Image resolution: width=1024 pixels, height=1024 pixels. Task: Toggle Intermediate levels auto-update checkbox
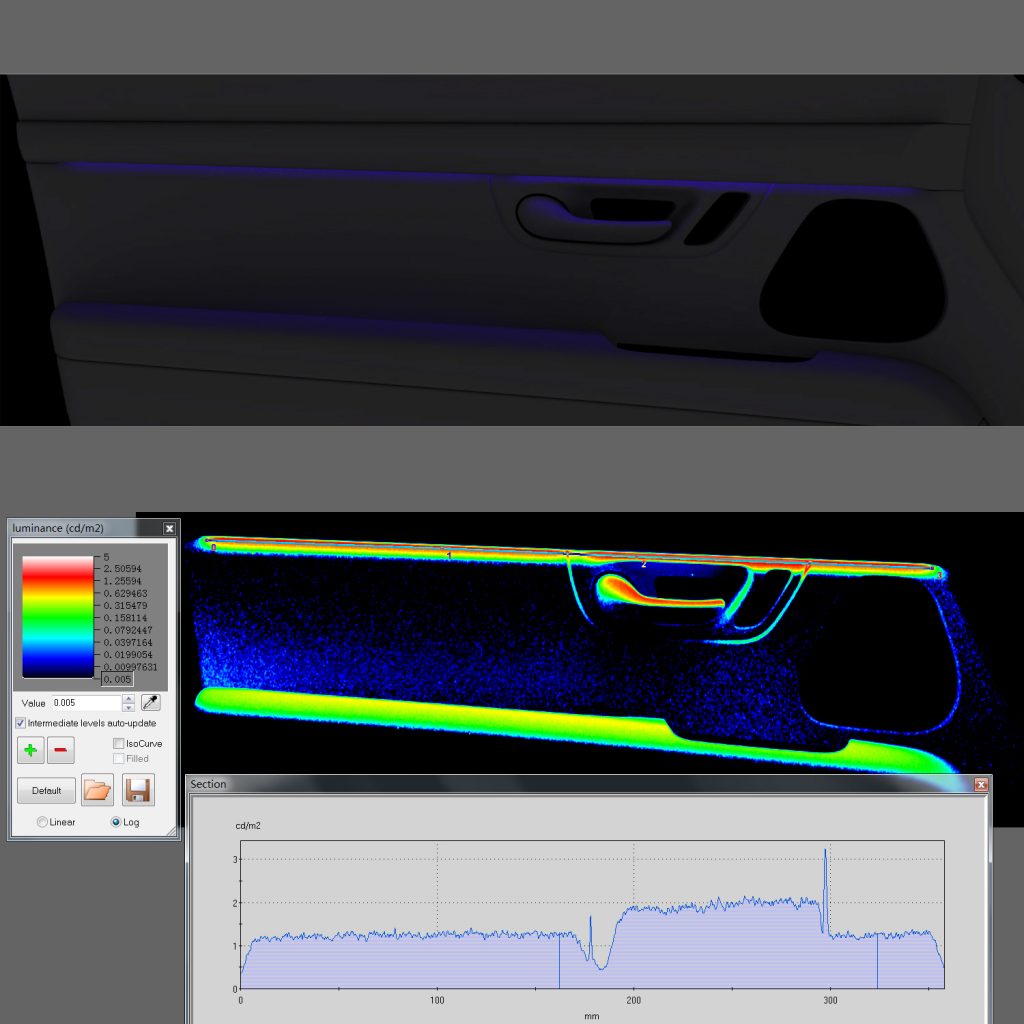click(x=21, y=723)
